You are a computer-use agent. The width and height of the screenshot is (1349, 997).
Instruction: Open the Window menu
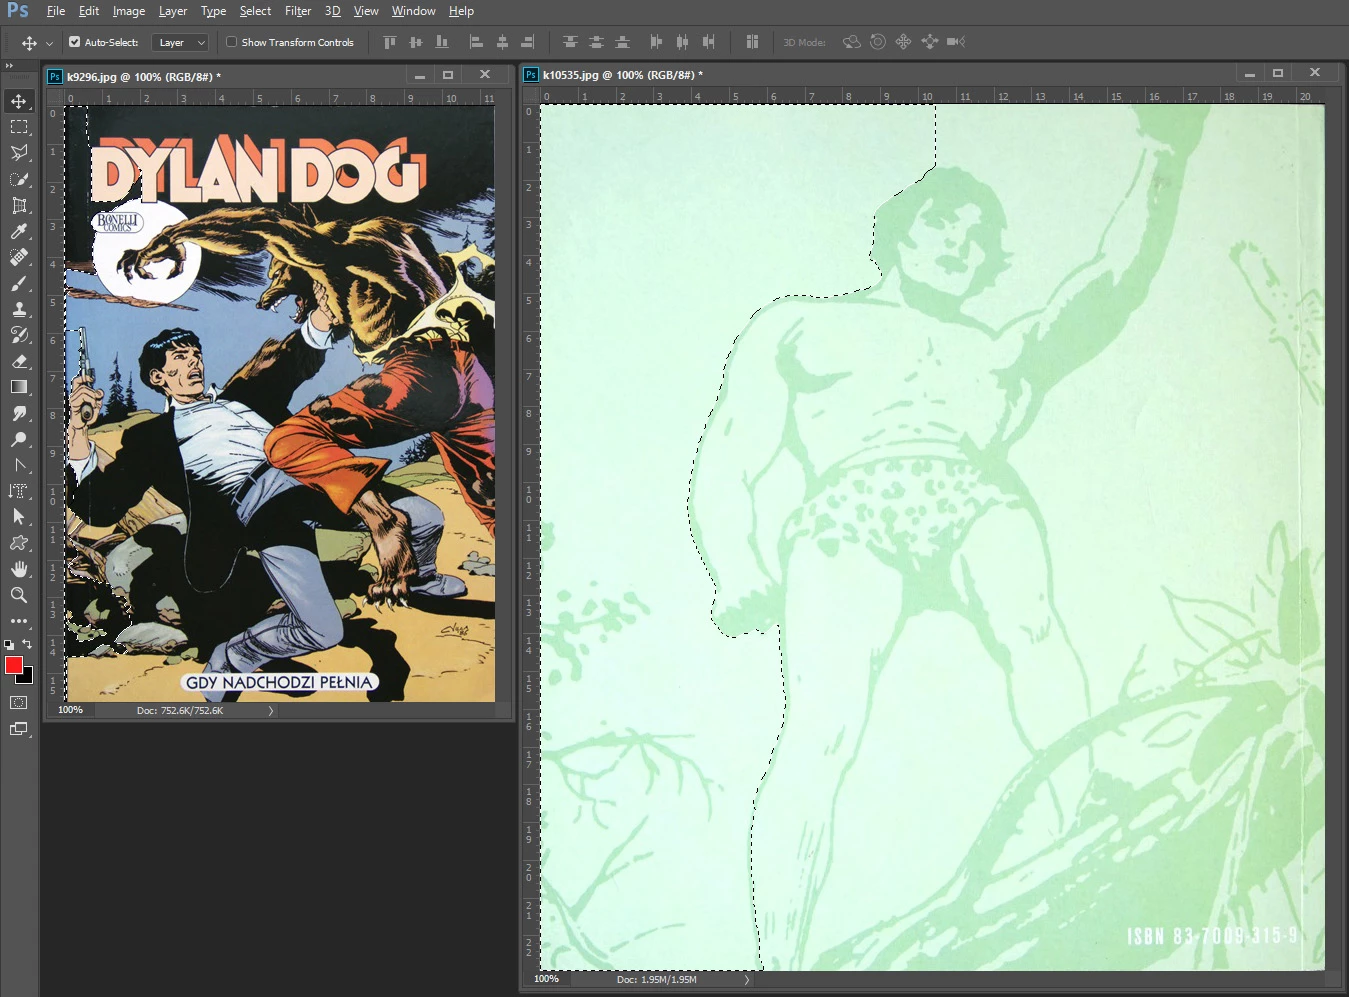[x=414, y=11]
